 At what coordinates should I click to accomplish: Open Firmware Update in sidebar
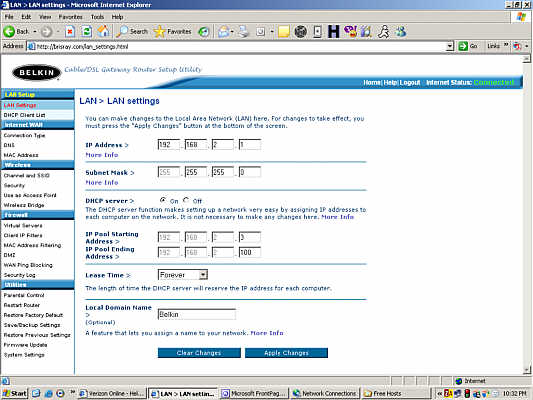[x=25, y=345]
